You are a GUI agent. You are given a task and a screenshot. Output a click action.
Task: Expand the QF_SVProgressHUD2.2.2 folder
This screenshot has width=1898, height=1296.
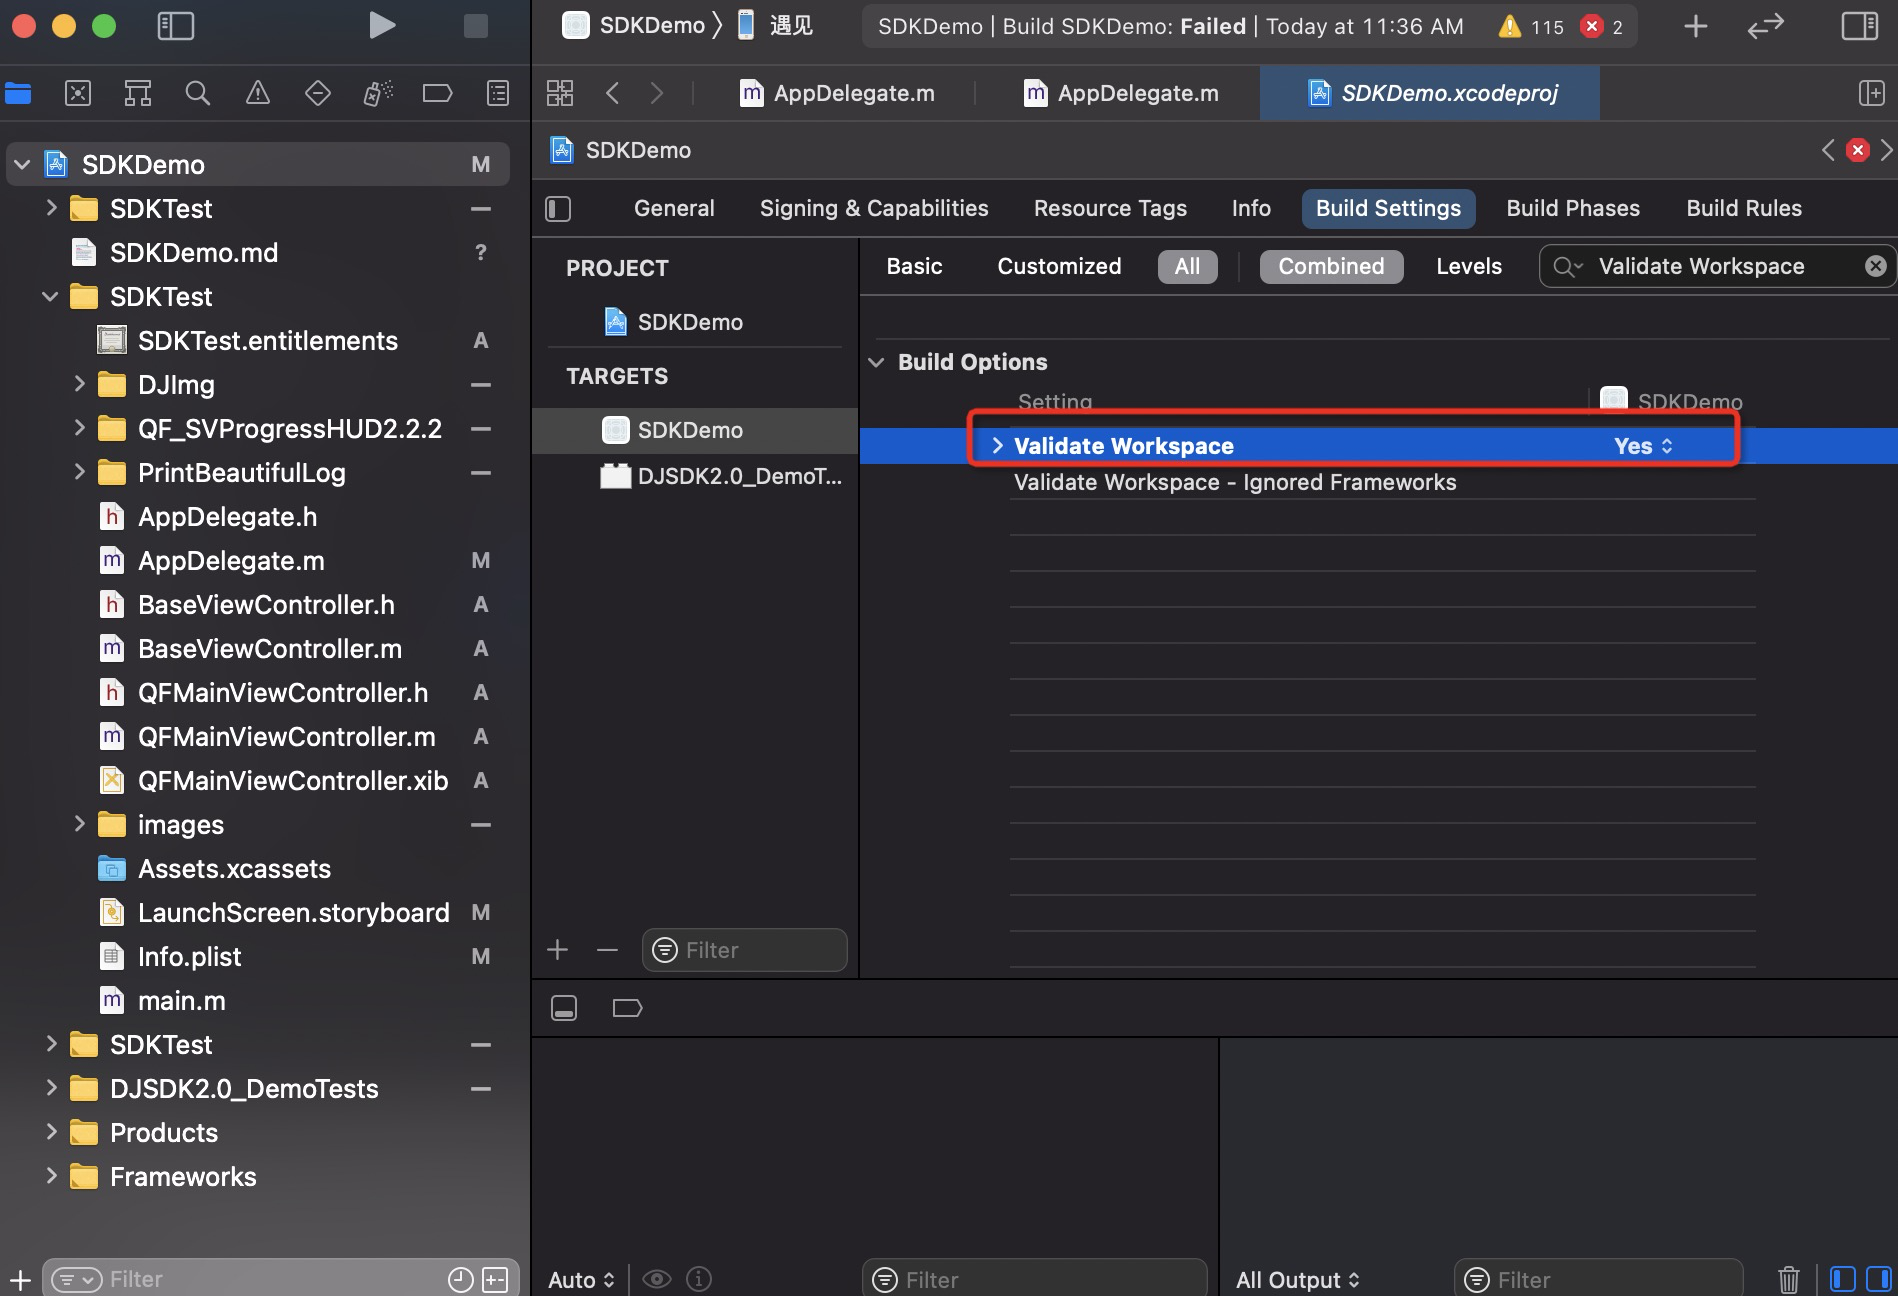pyautogui.click(x=79, y=428)
